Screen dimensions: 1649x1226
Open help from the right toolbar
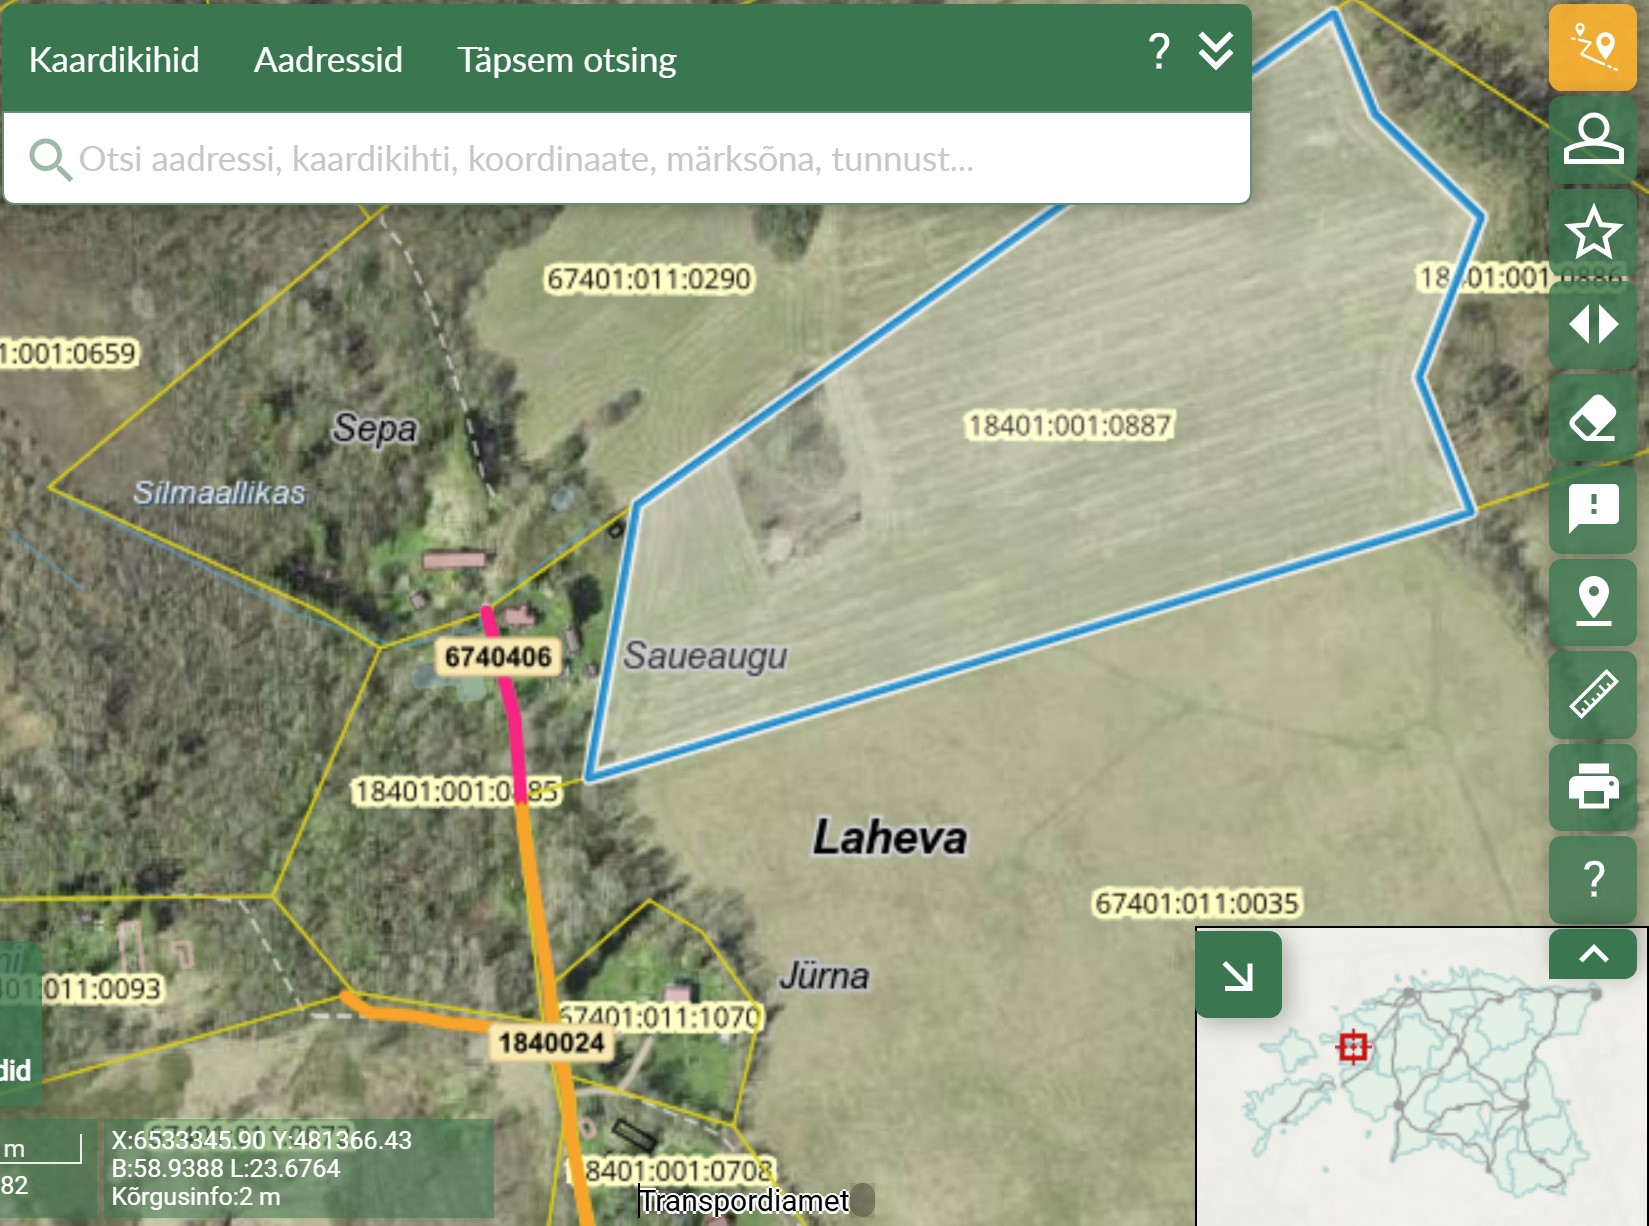1592,879
